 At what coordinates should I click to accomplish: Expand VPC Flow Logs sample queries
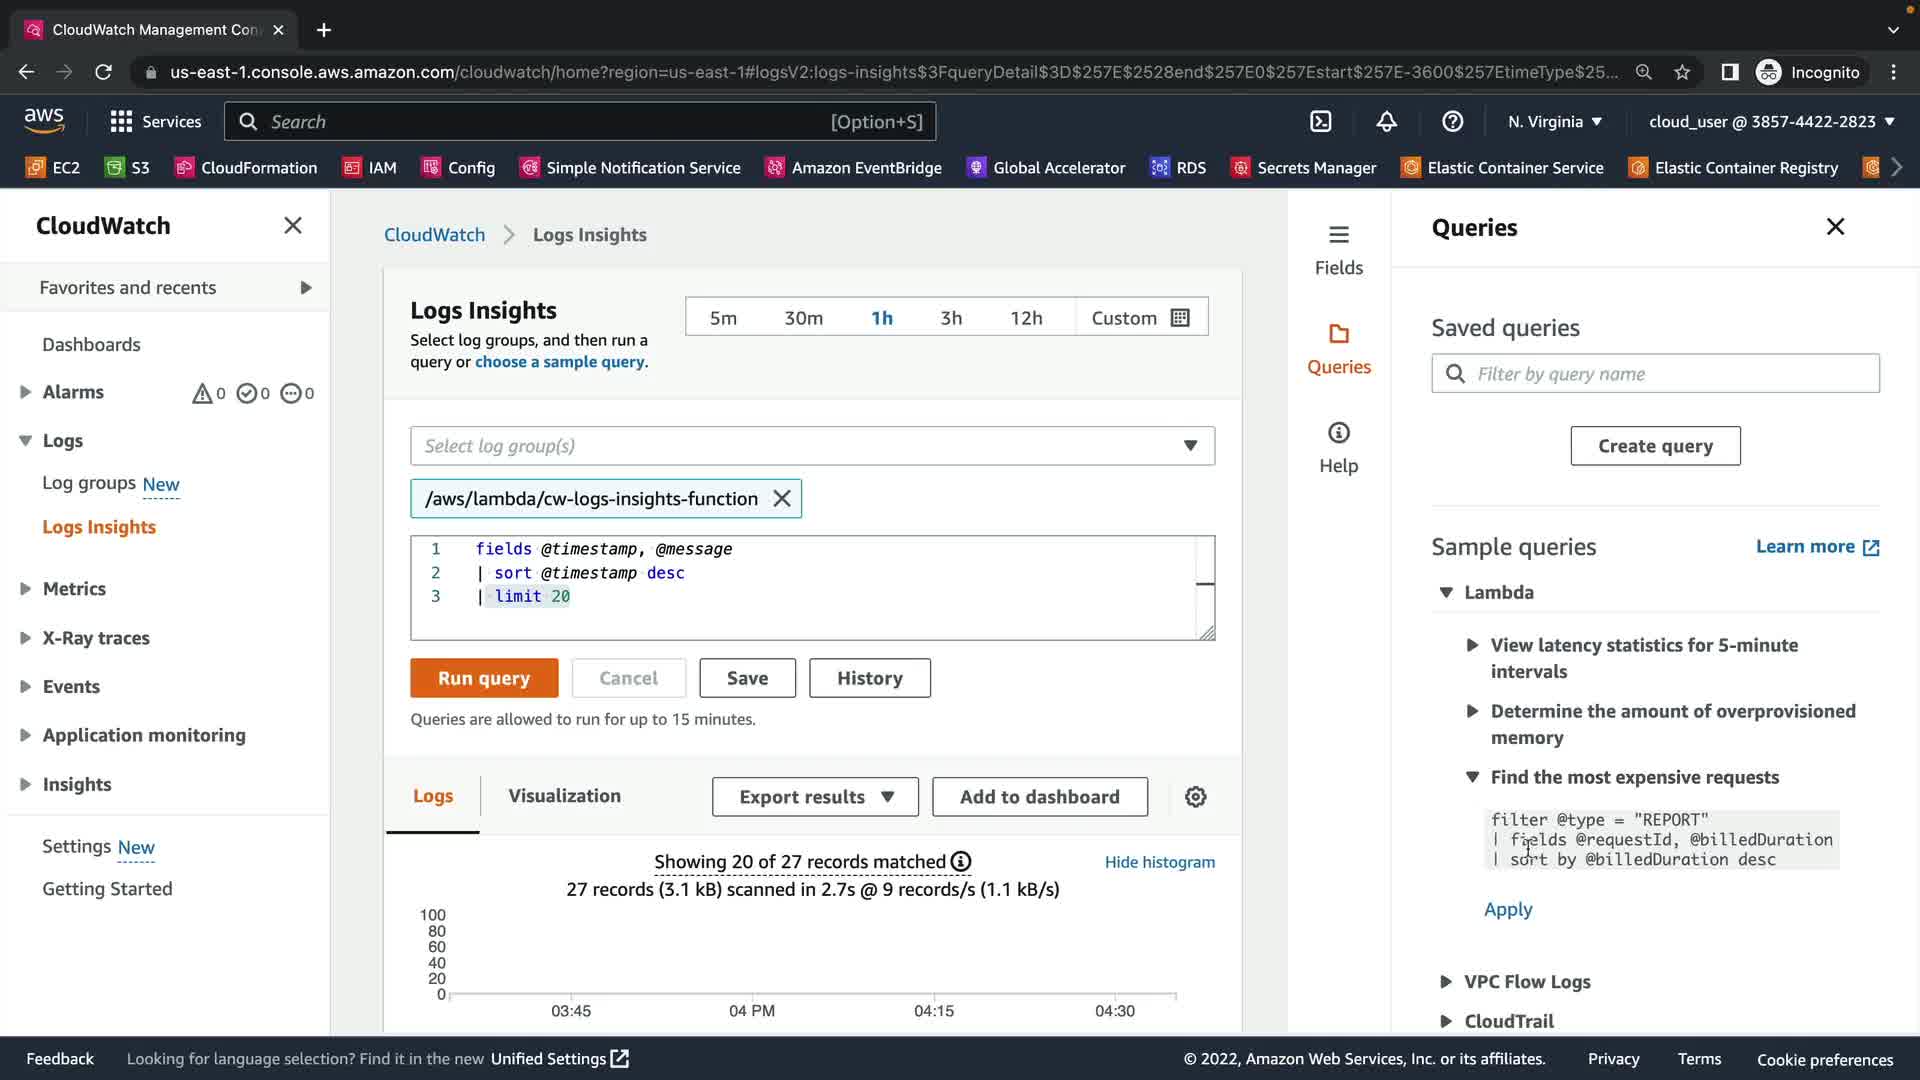(x=1526, y=982)
